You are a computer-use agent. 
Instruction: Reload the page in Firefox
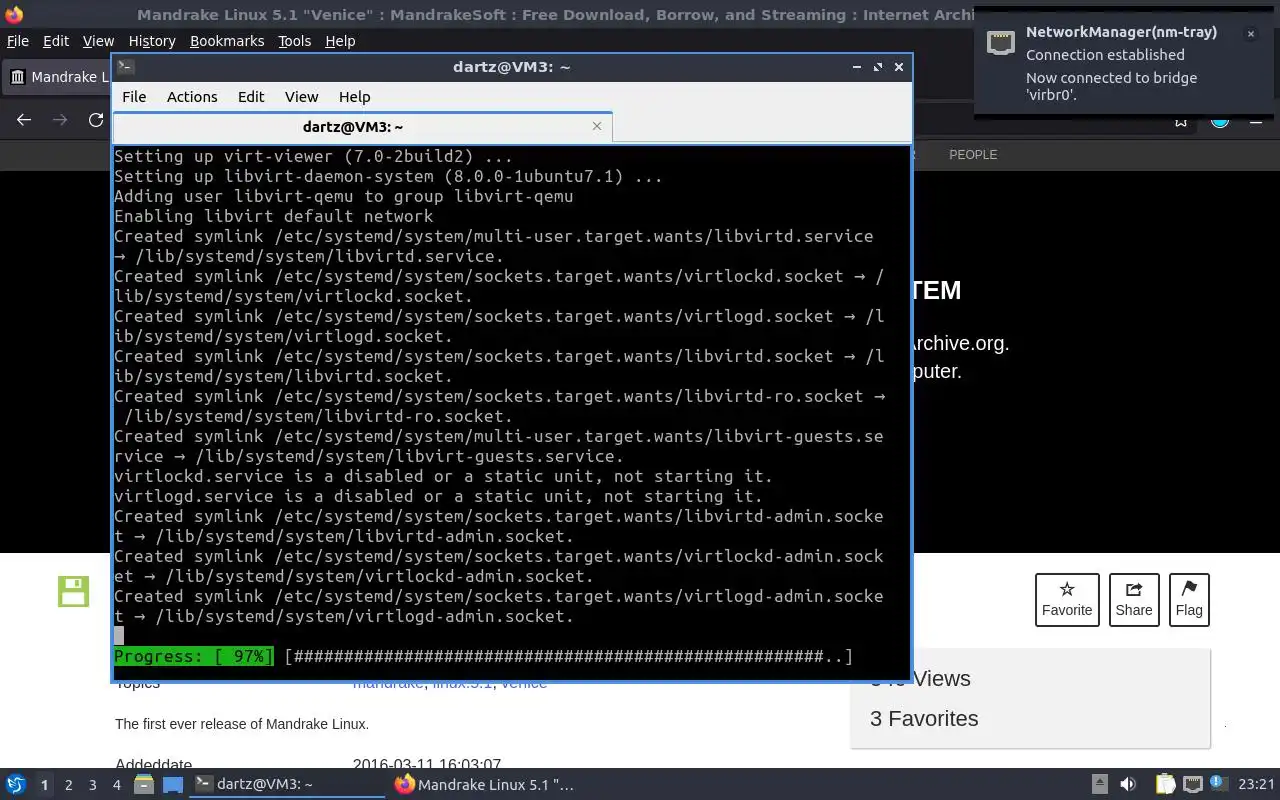96,120
